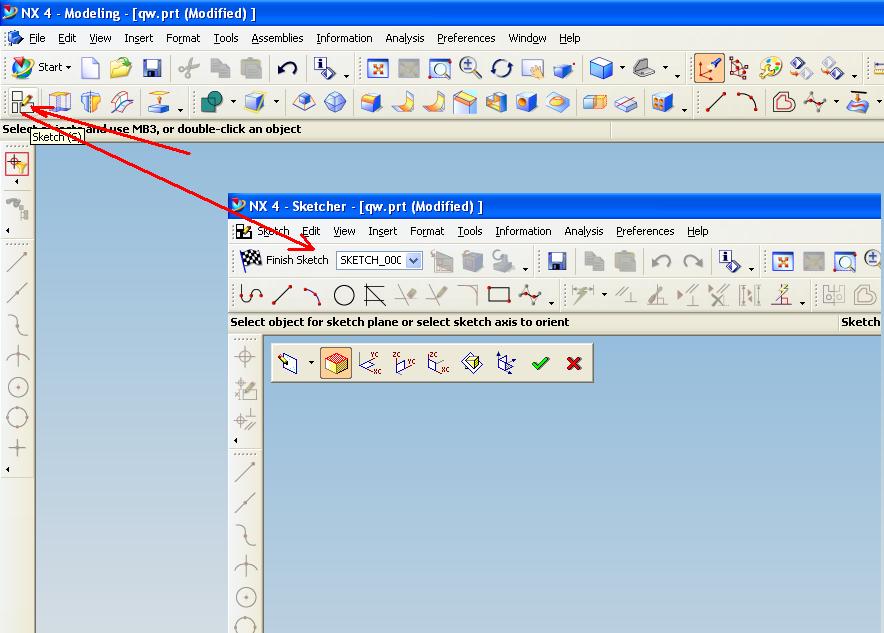Toggle WCS display icon in Modeling toolbar
Screen dimensions: 884x633
(x=709, y=68)
